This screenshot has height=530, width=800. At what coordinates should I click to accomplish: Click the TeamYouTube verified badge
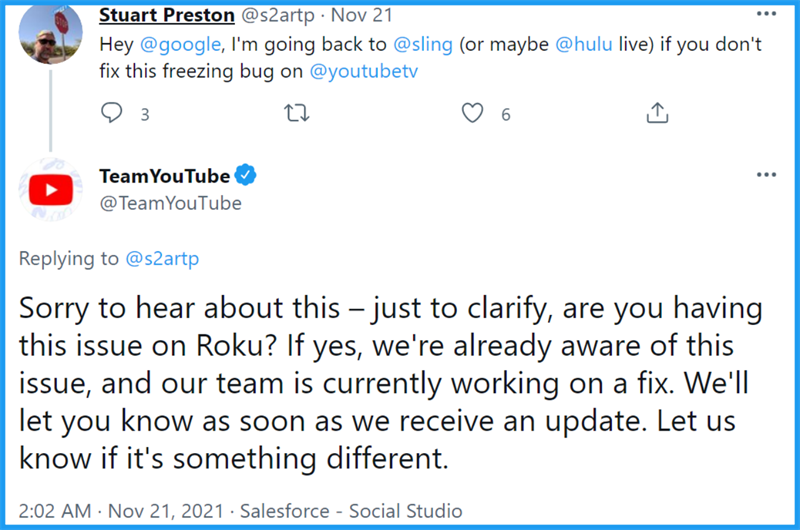tap(246, 176)
